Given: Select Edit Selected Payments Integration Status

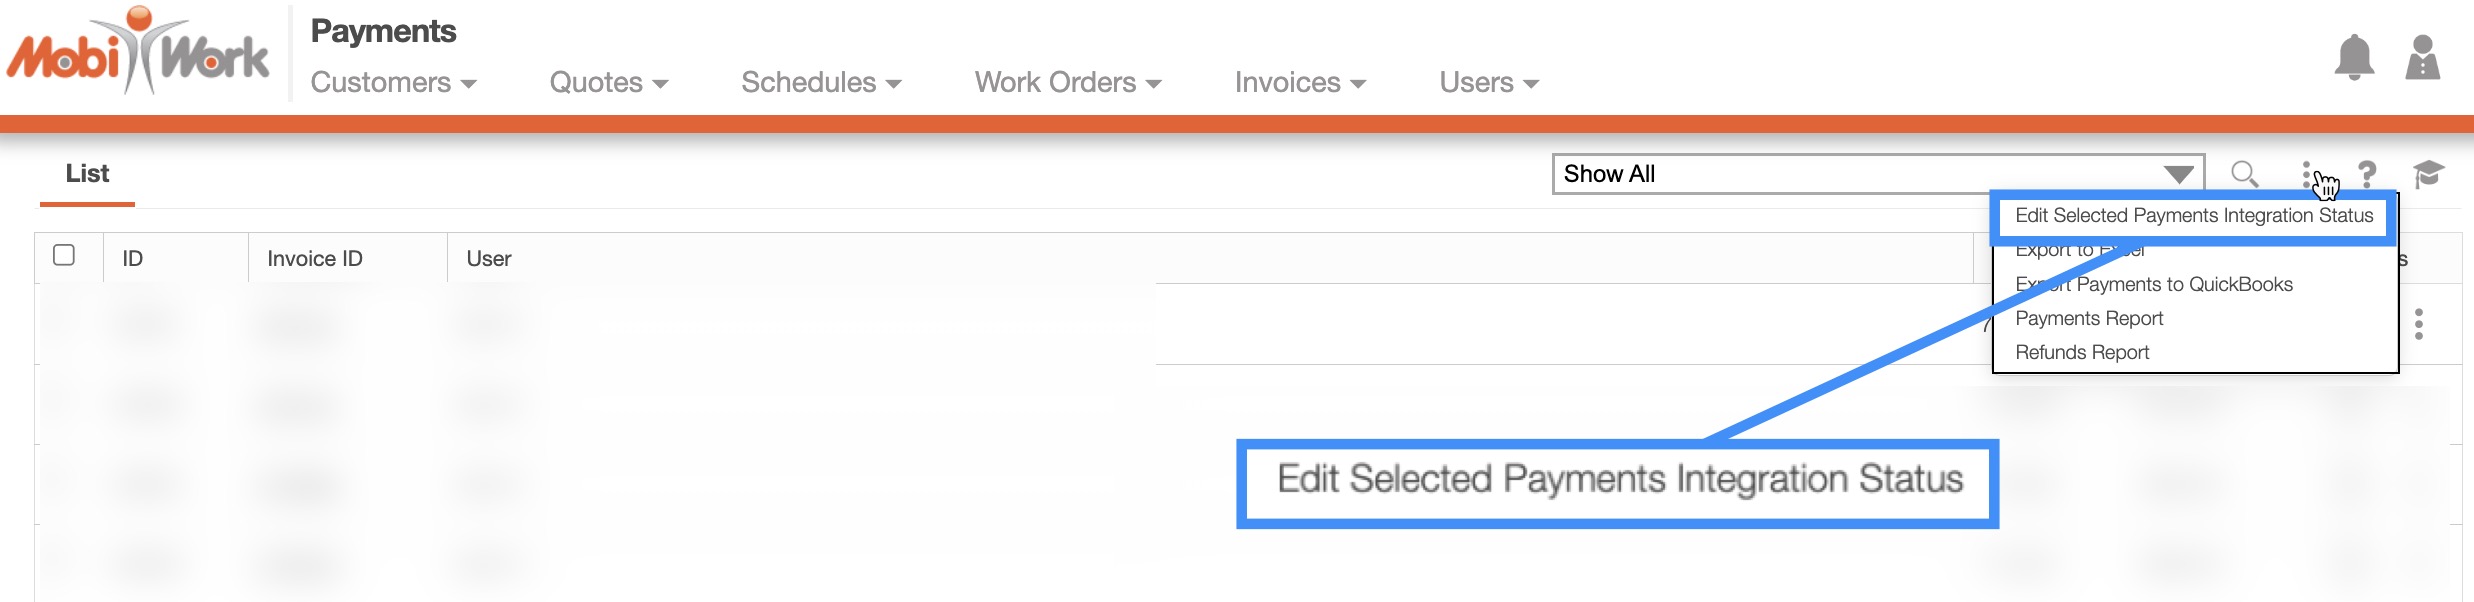Looking at the screenshot, I should pos(2193,216).
